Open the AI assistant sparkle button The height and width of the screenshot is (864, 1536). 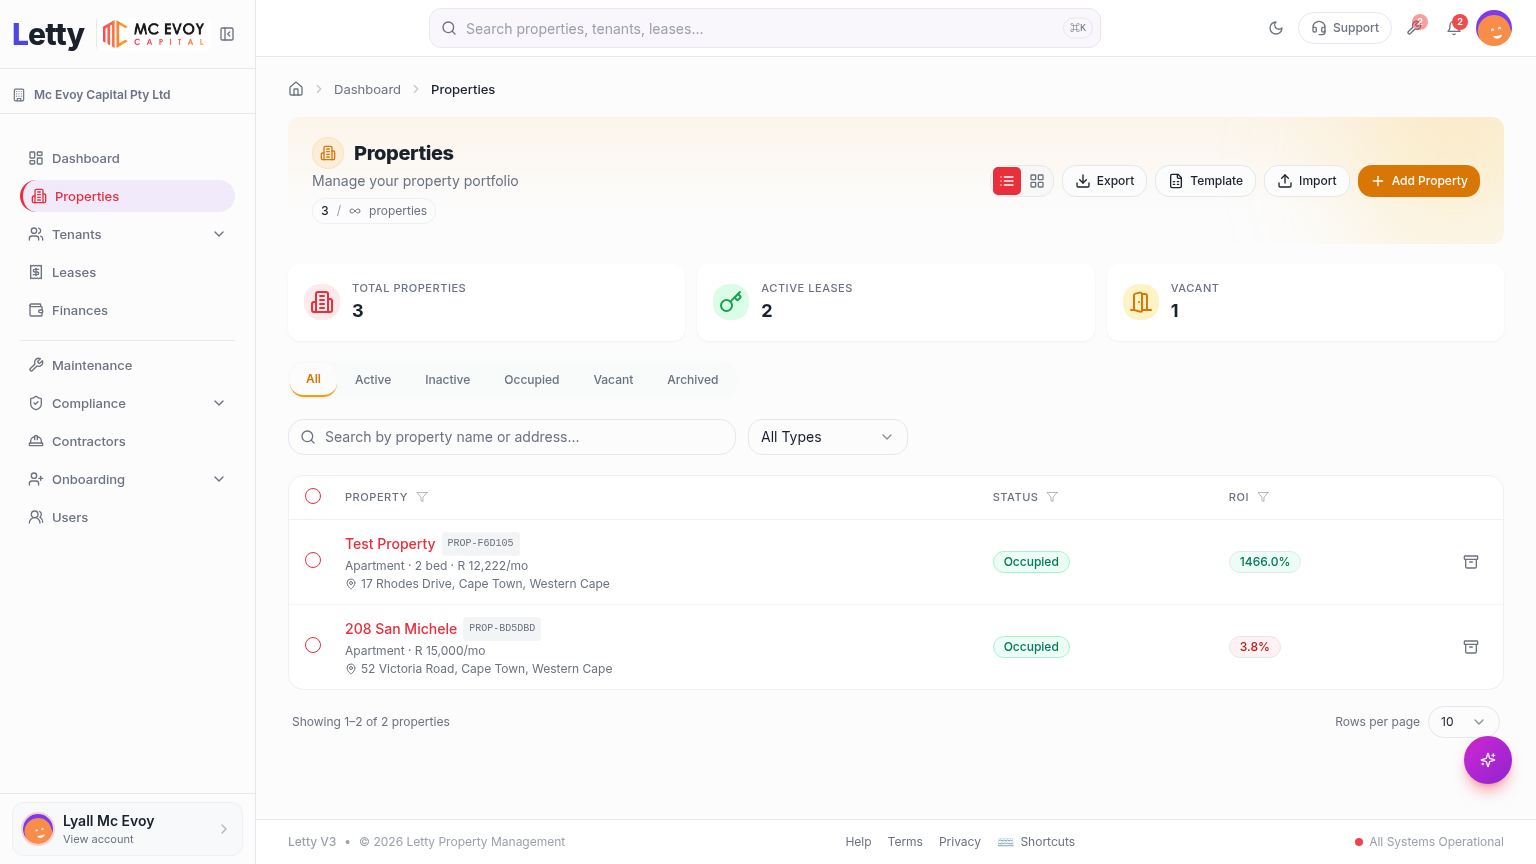tap(1488, 760)
